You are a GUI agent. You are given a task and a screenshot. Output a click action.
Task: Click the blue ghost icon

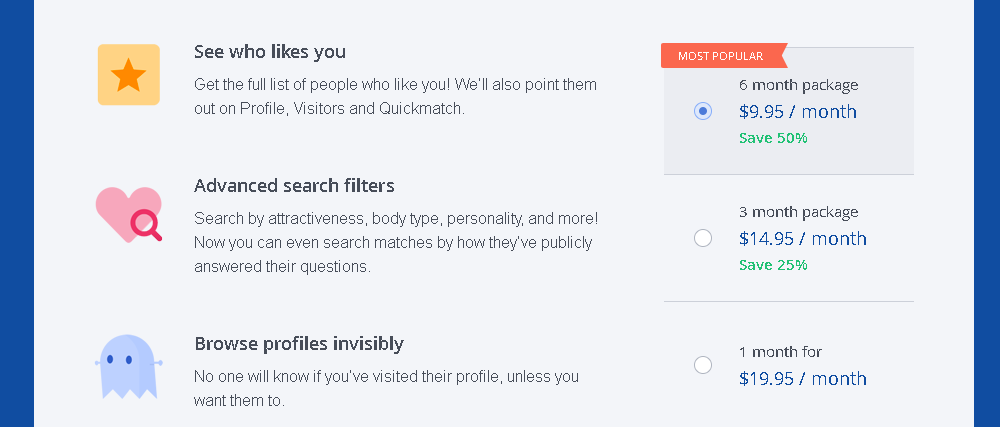[x=129, y=366]
